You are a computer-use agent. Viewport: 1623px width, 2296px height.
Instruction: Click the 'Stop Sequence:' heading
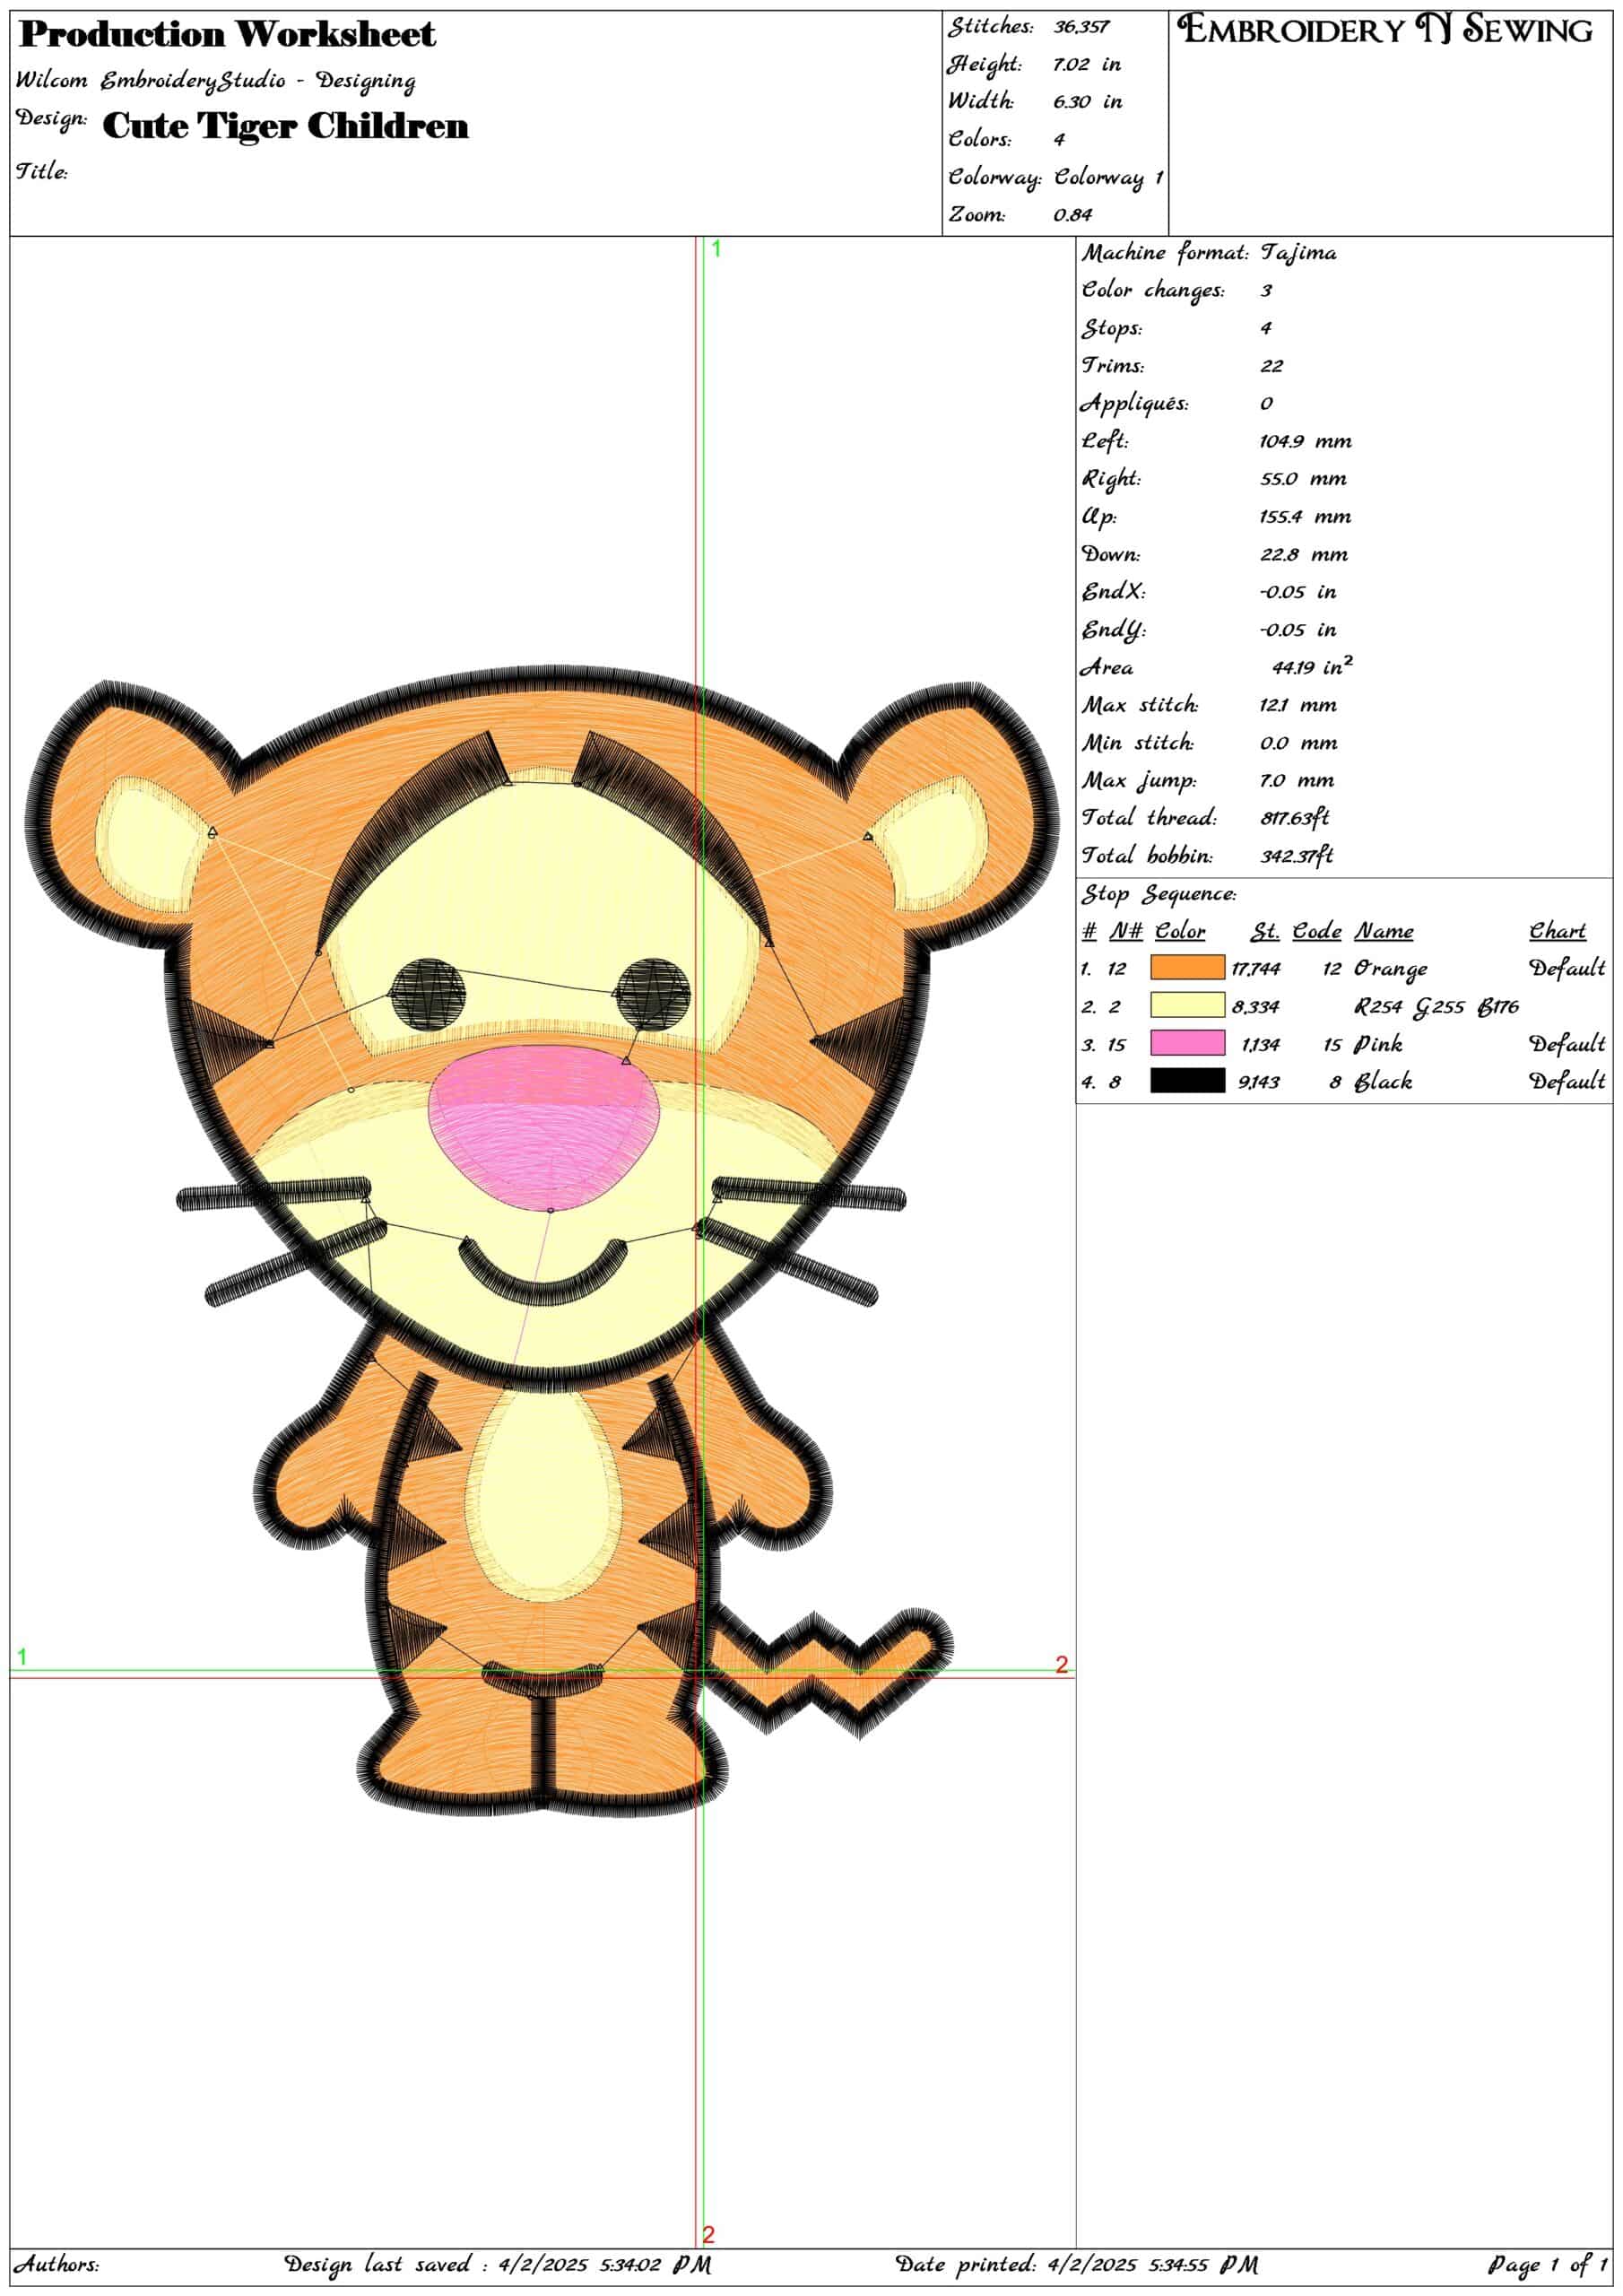1159,894
